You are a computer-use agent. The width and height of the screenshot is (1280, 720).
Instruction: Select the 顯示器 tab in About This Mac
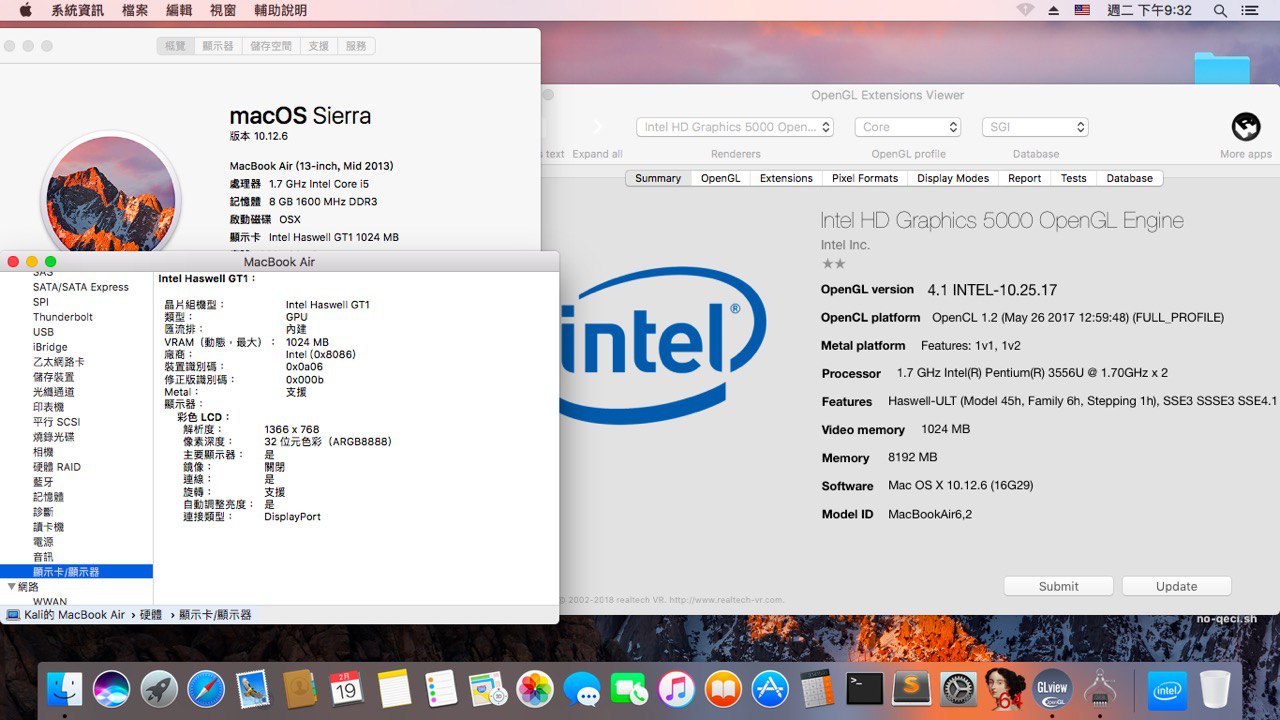217,46
